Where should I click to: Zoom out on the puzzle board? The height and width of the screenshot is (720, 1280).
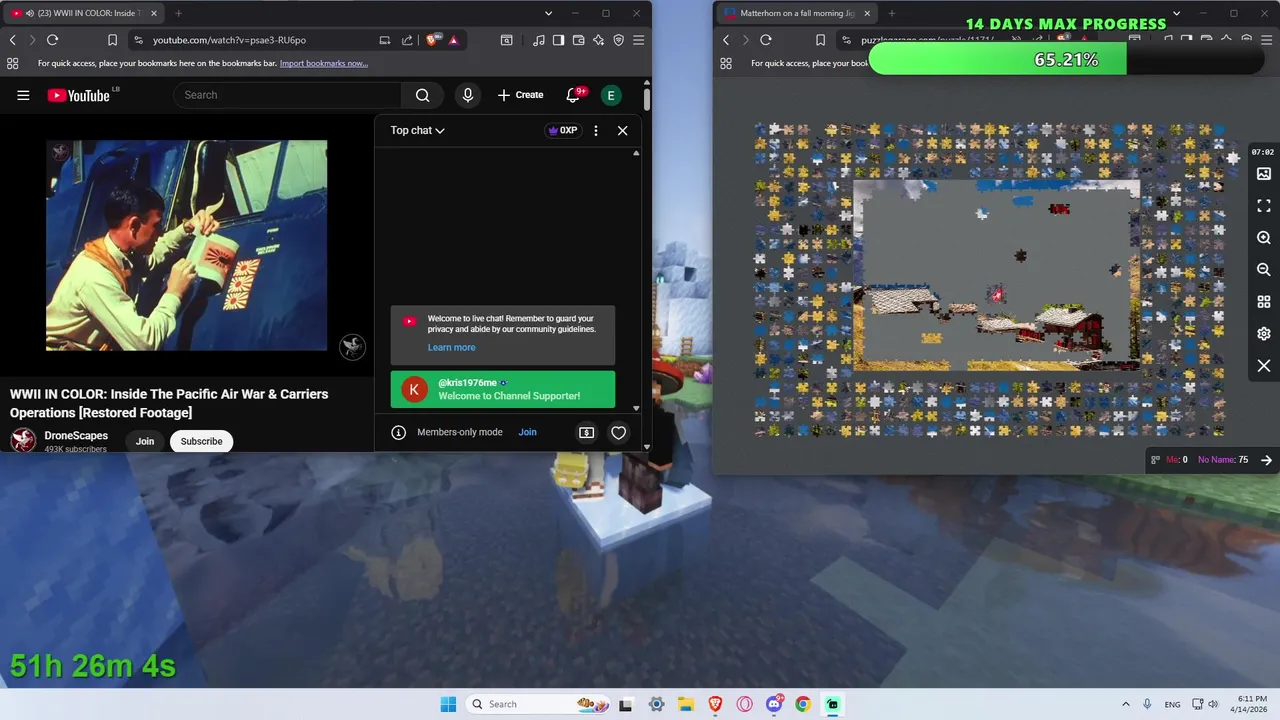coord(1264,270)
